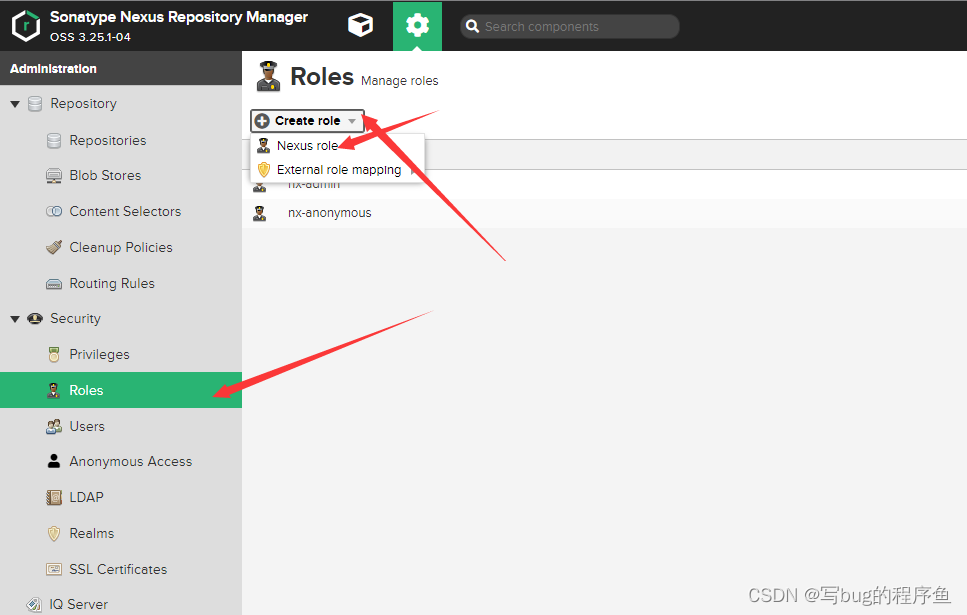Open Realms page
The image size is (967, 615).
[x=92, y=534]
